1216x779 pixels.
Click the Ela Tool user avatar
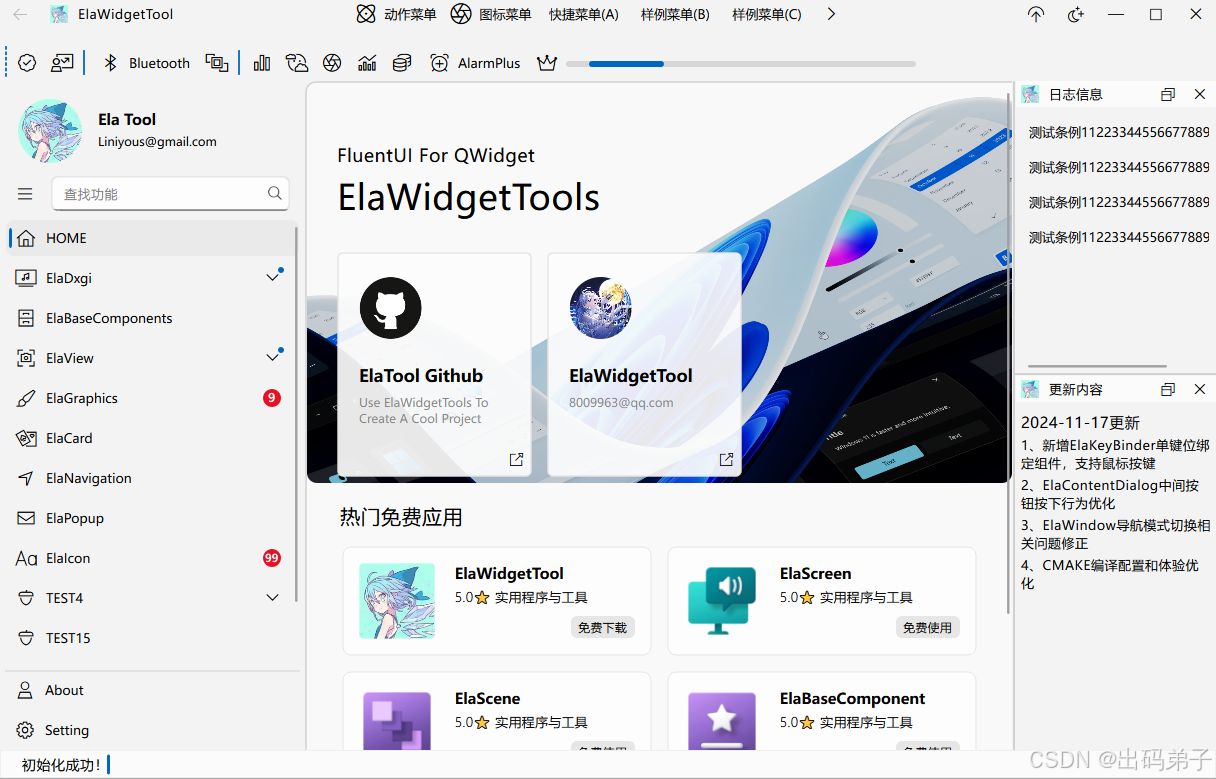(x=50, y=131)
